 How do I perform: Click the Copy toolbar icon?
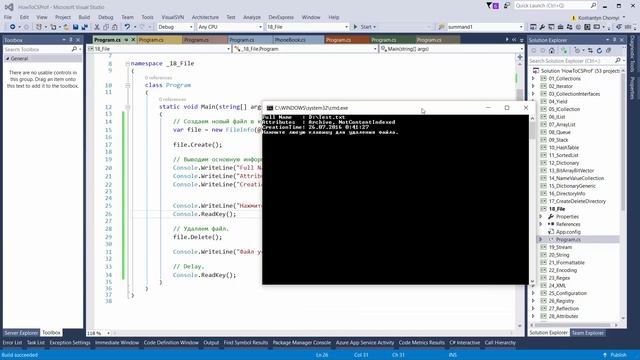tap(106, 27)
